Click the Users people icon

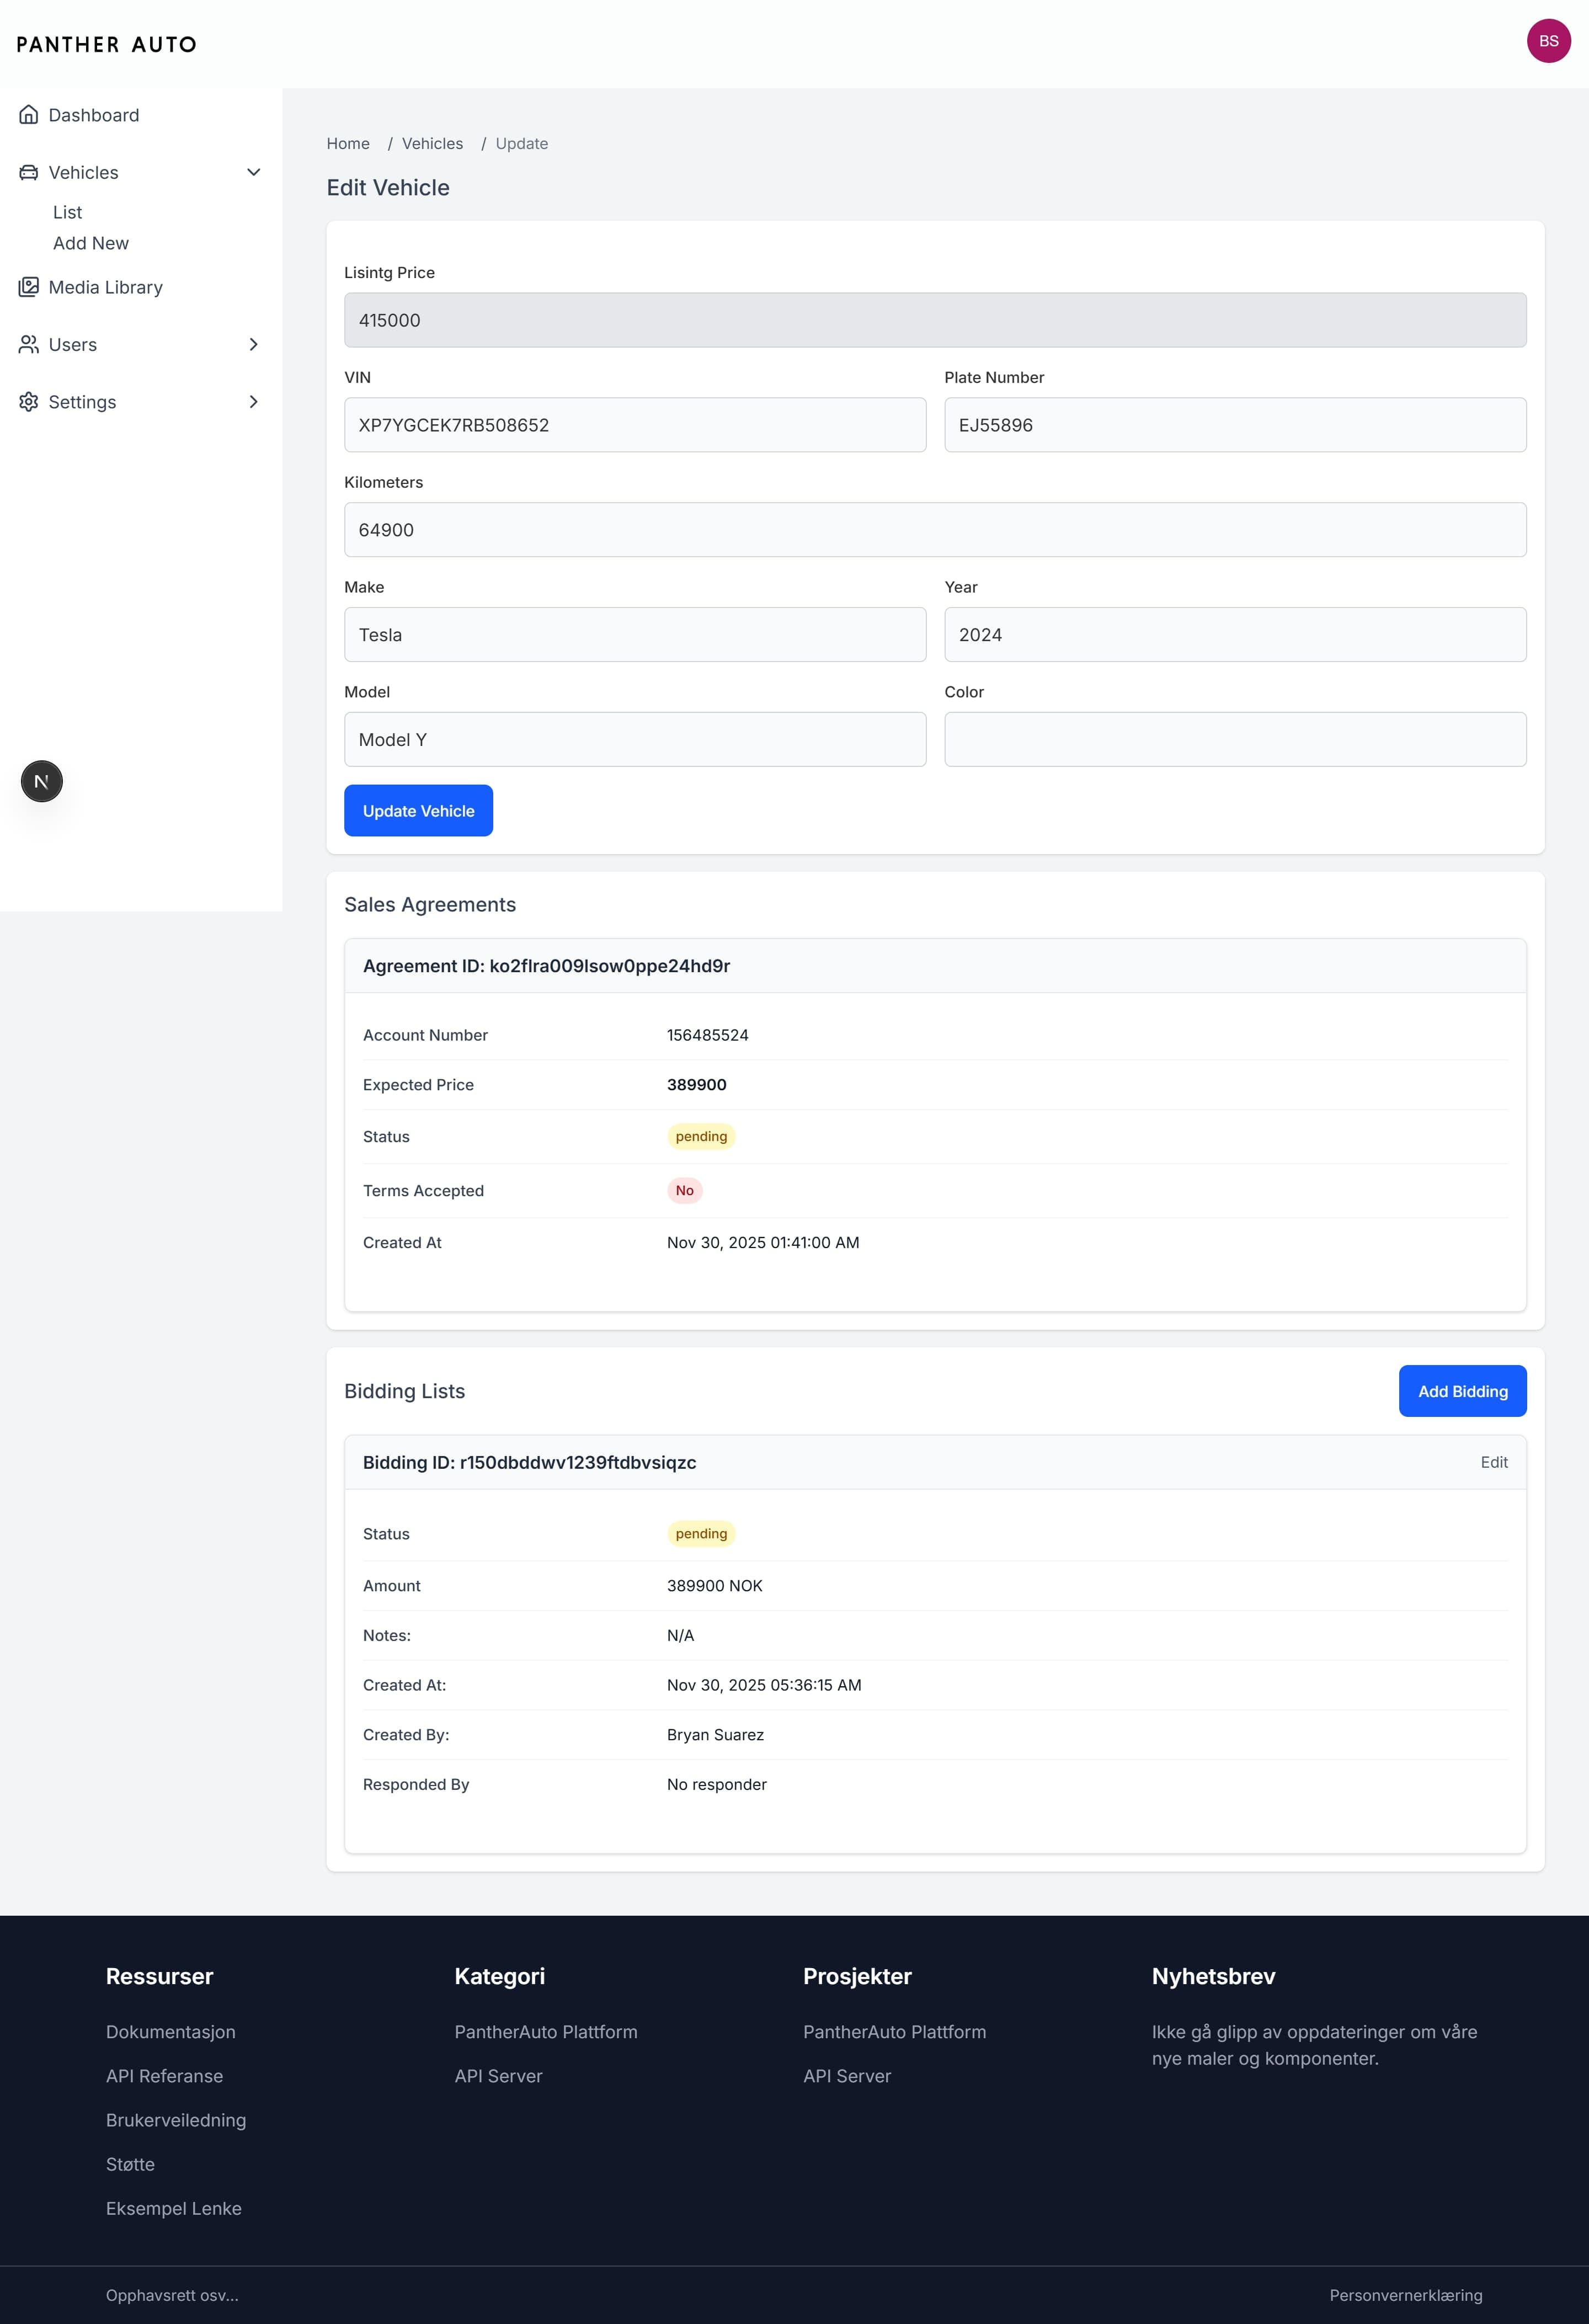click(x=29, y=344)
